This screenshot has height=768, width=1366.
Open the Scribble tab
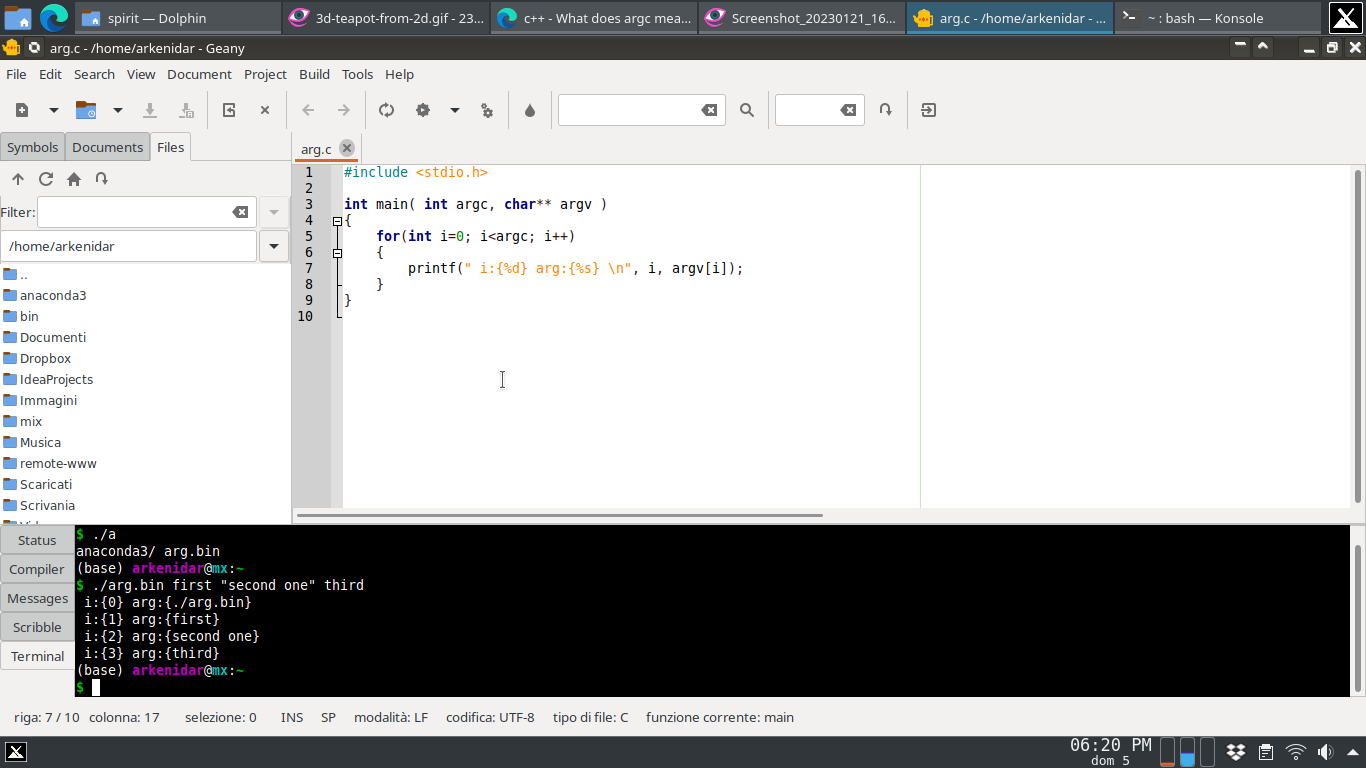click(37, 627)
